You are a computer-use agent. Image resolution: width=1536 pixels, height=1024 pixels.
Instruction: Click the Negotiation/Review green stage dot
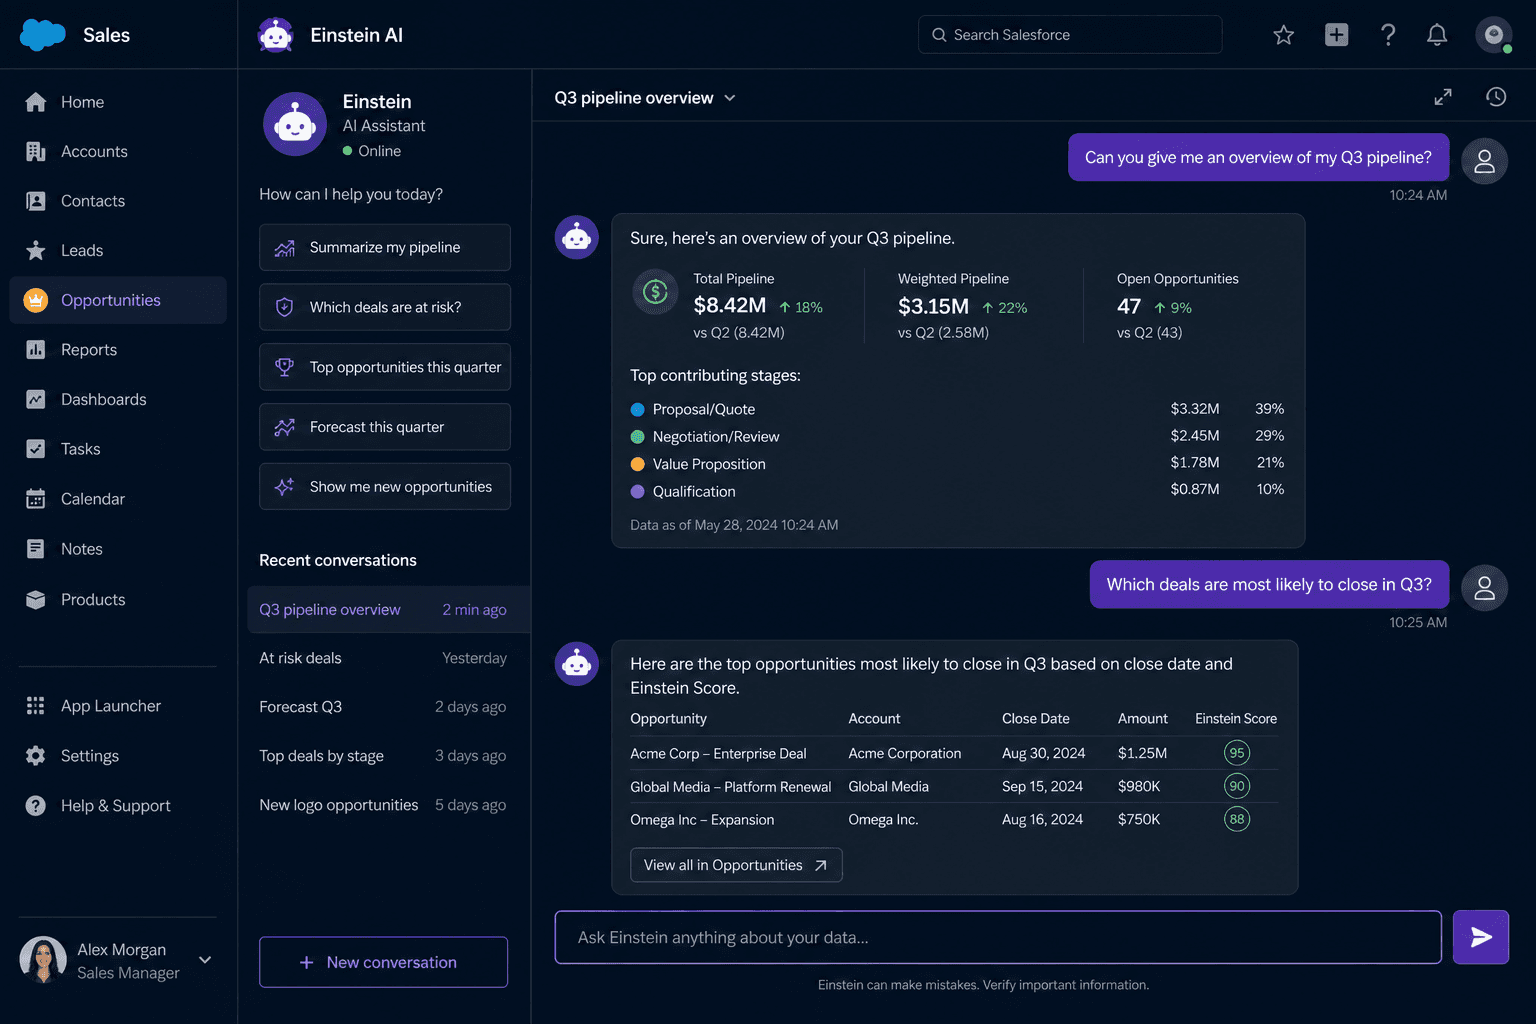coord(637,437)
